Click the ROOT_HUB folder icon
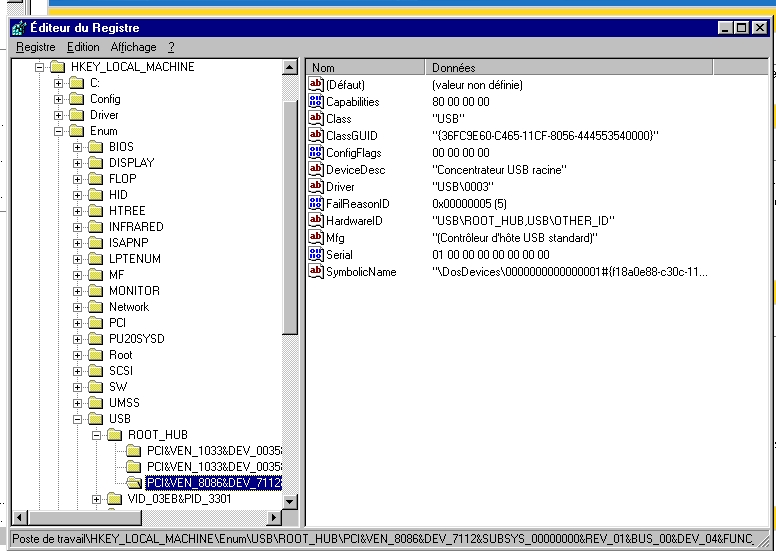The height and width of the screenshot is (551, 776). pos(114,435)
